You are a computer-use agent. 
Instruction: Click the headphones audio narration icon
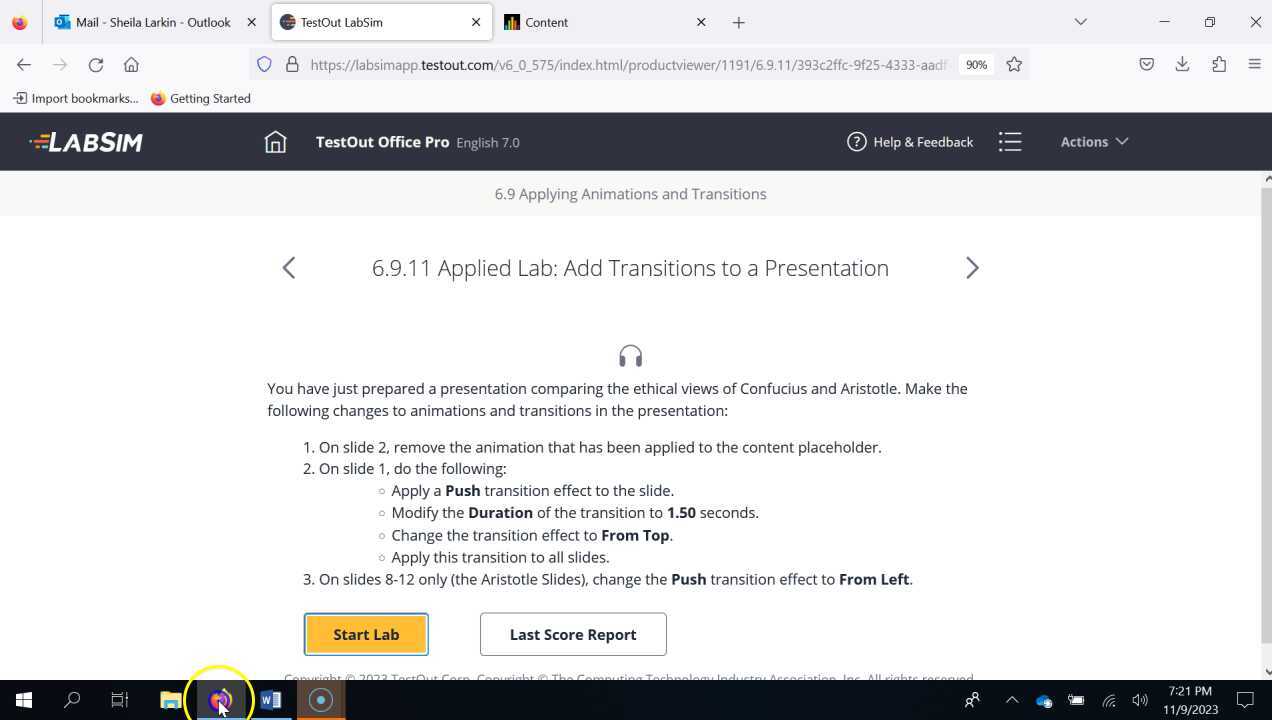click(630, 355)
